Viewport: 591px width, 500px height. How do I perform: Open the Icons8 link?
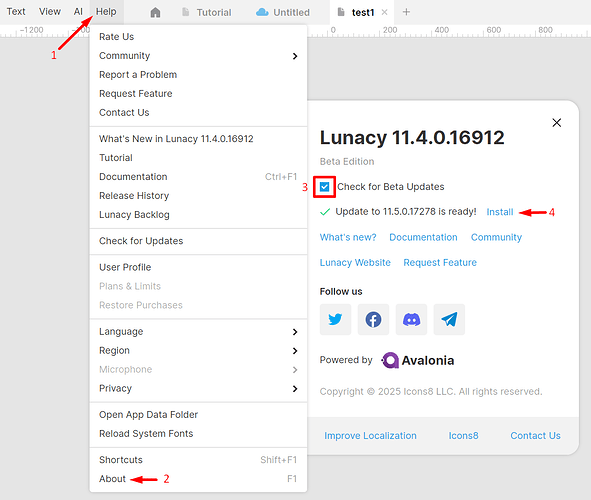463,436
